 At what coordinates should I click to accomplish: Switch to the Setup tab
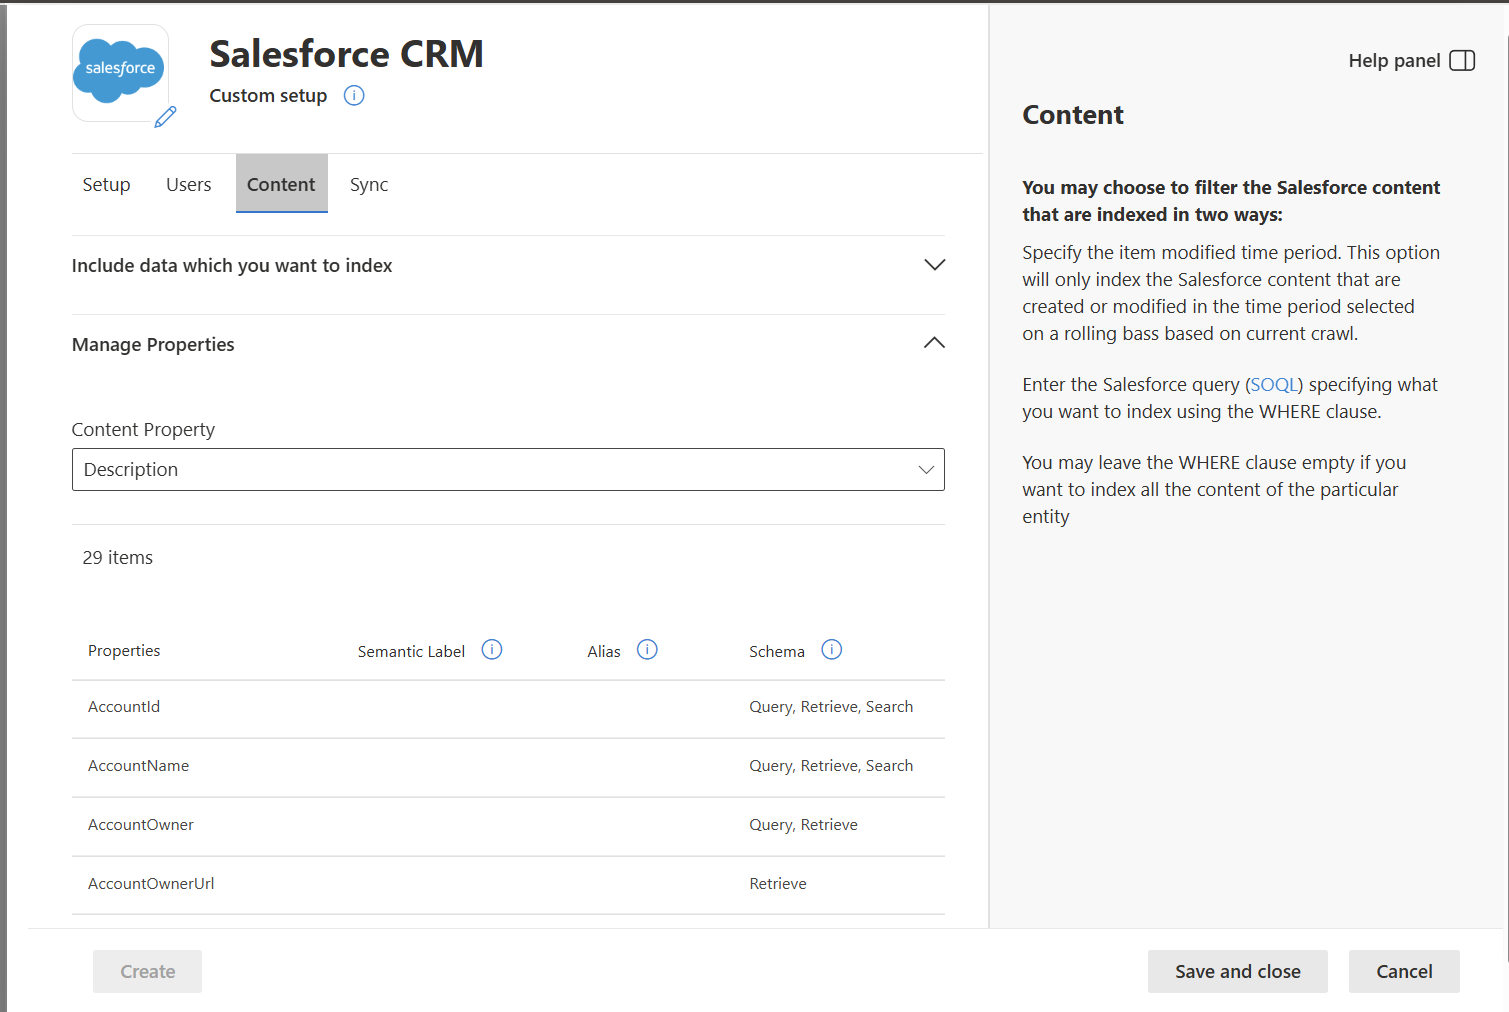click(106, 185)
